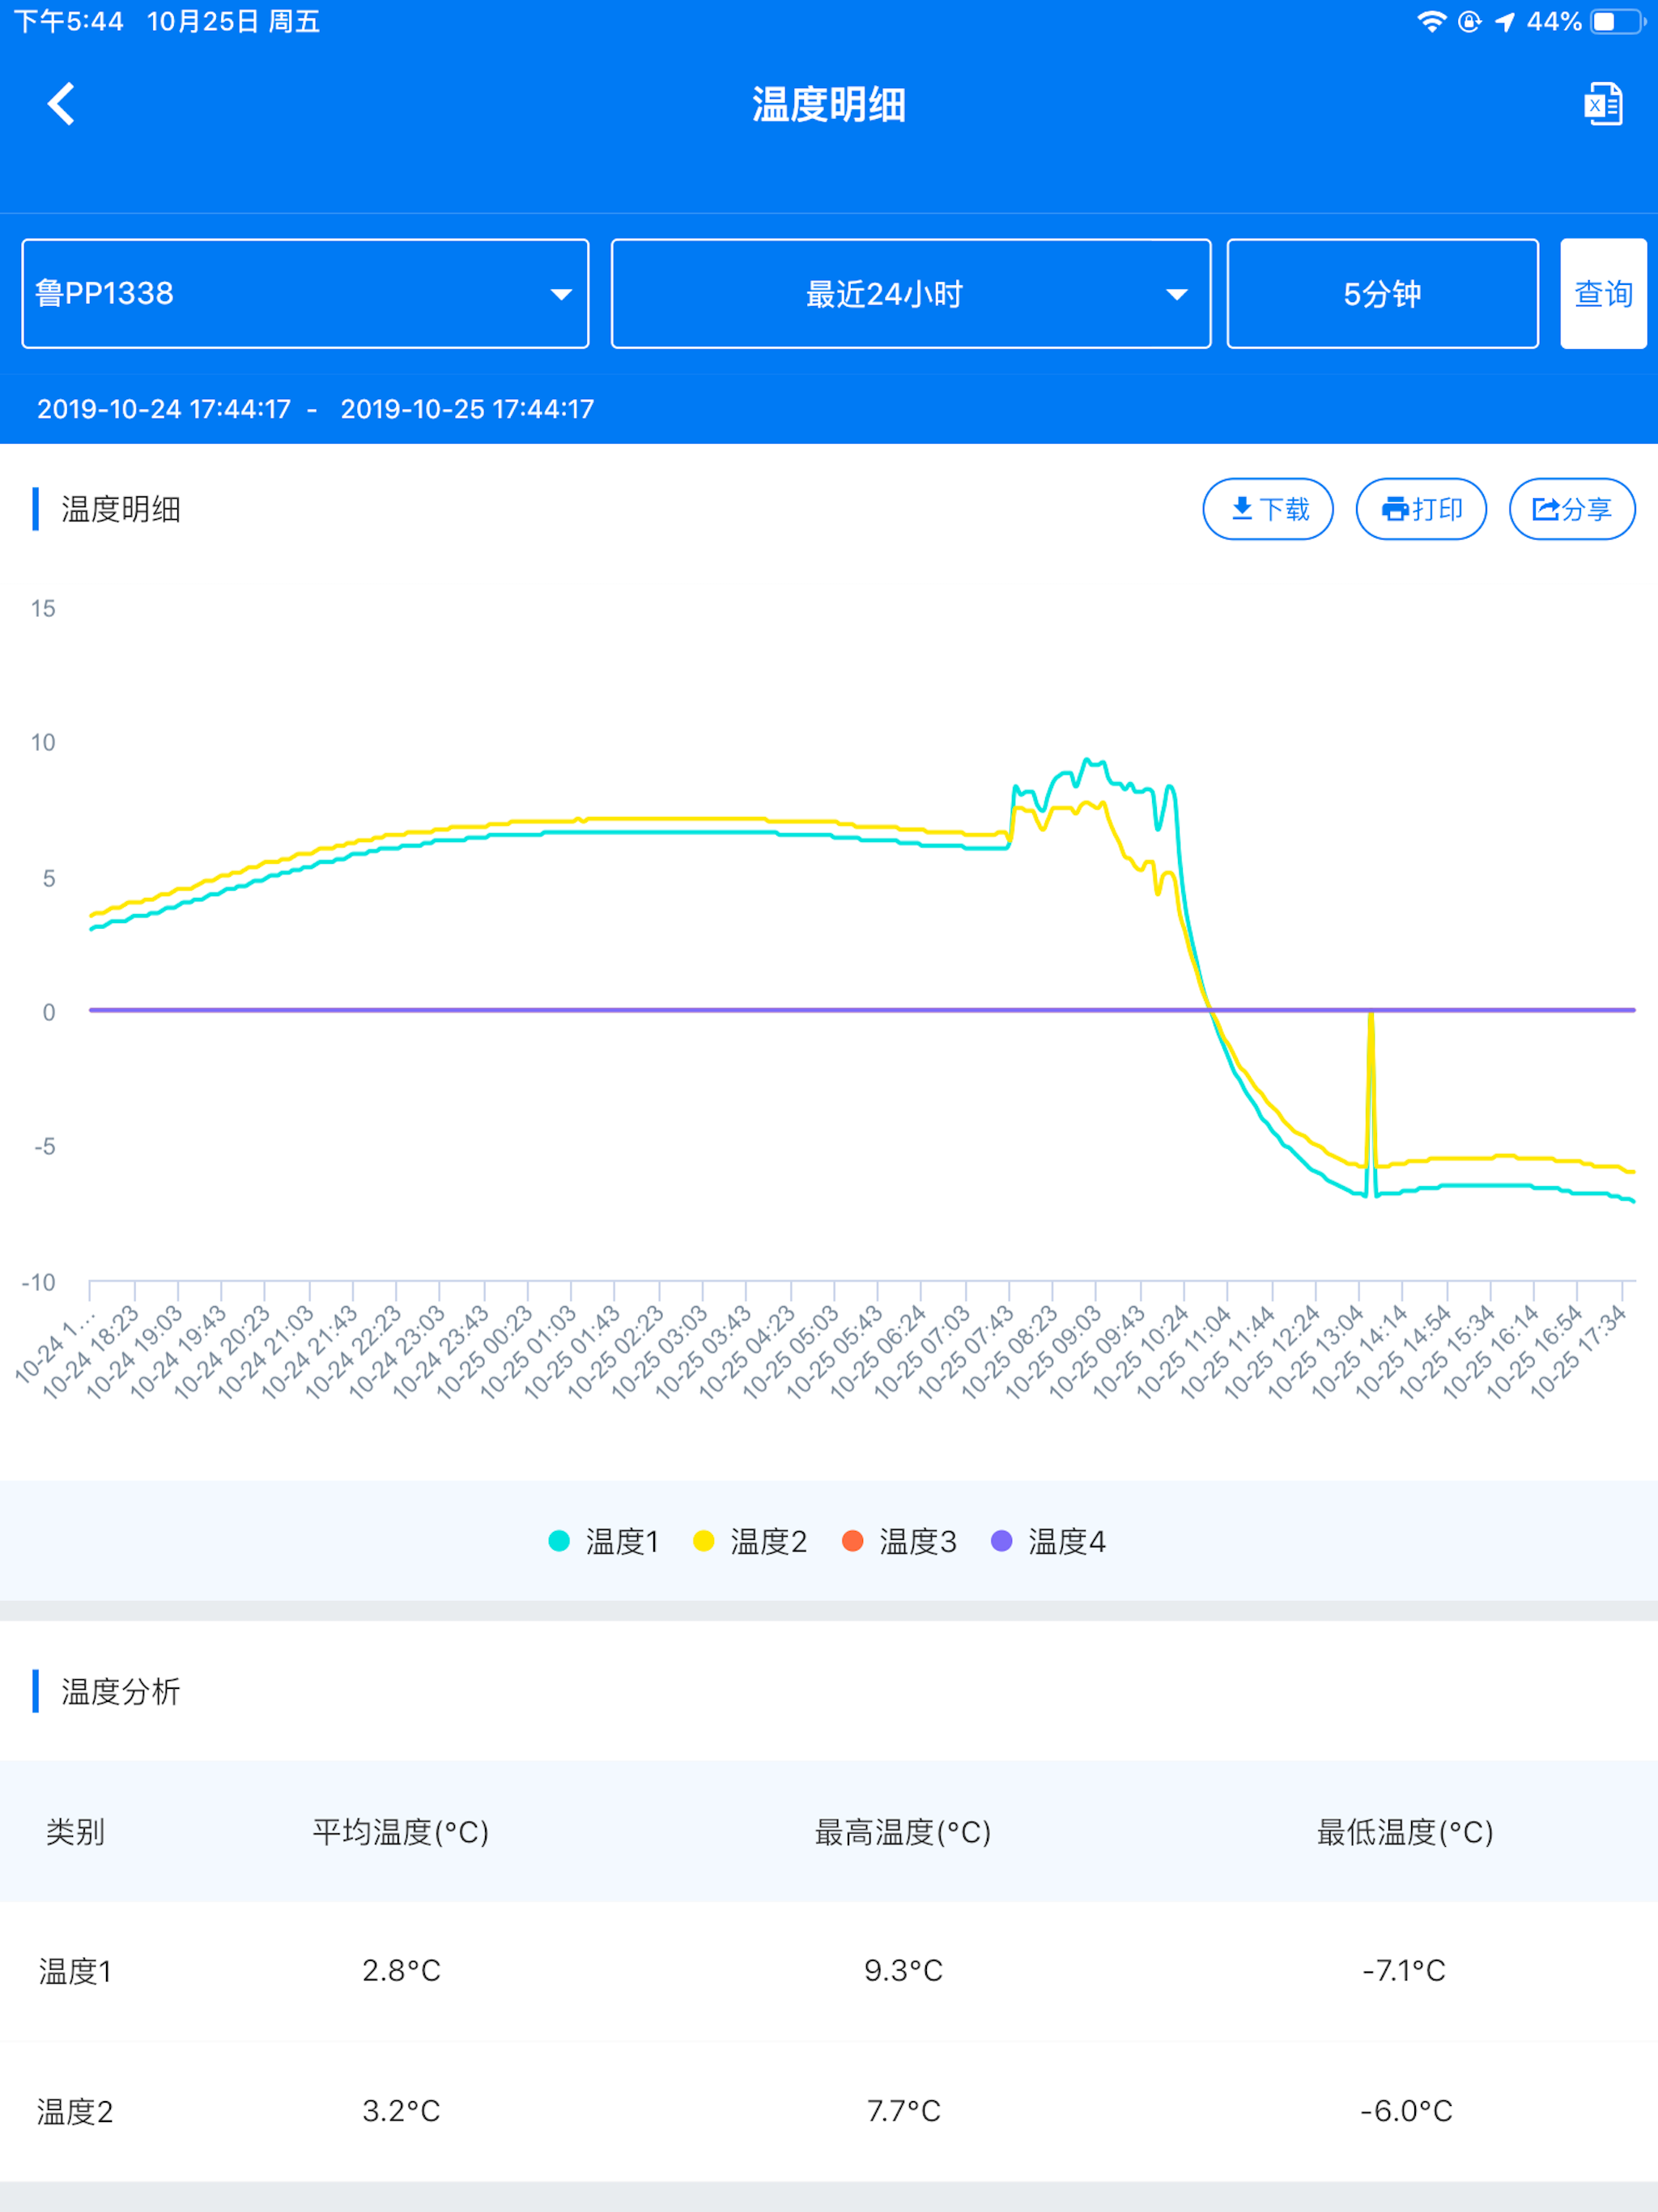Viewport: 1658px width, 2212px height.
Task: Click the 平均温度(°C) column header
Action: pyautogui.click(x=401, y=1831)
